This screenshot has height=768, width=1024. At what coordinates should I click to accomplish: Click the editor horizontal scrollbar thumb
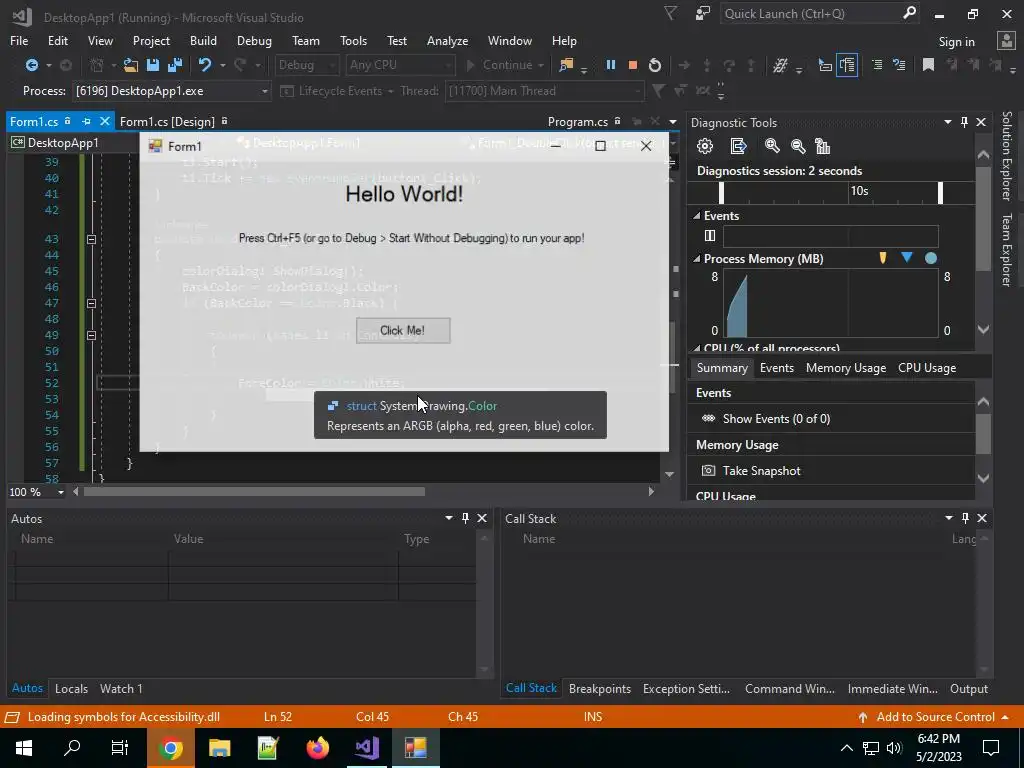tap(254, 492)
